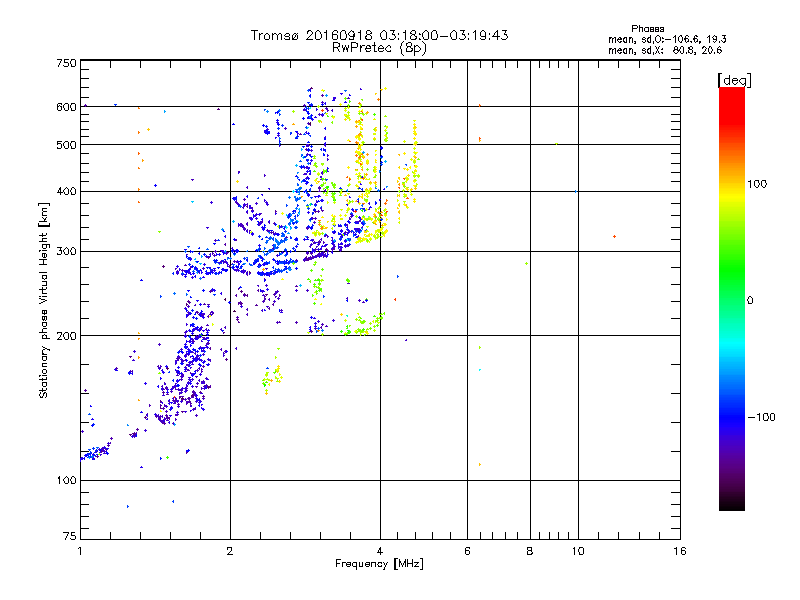Click the 'Phases' header label
Image resolution: width=800 pixels, height=600 pixels.
[647, 29]
